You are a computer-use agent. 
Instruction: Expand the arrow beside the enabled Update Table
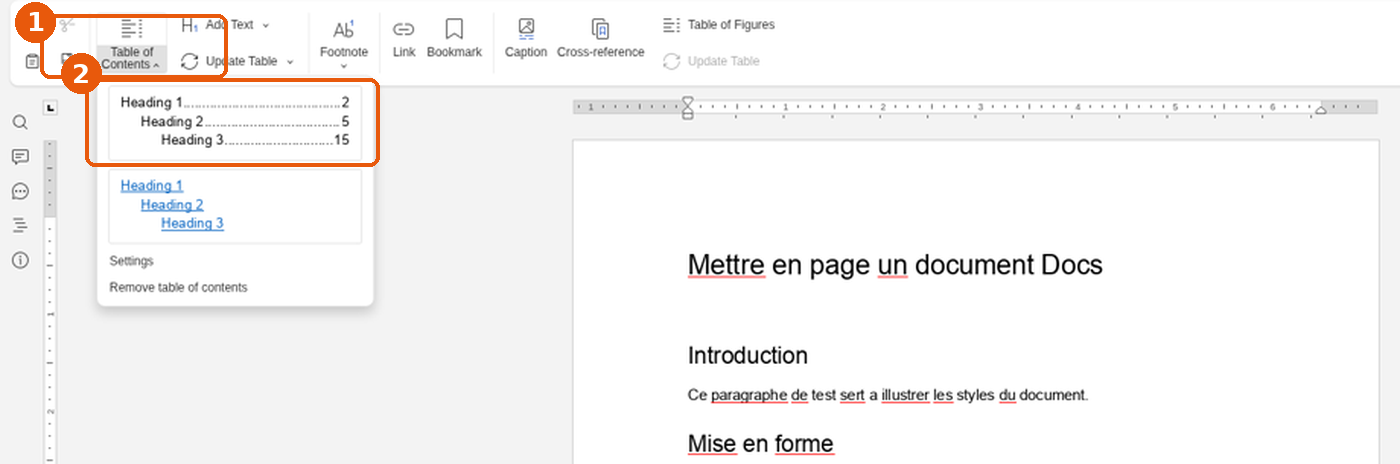coord(290,62)
